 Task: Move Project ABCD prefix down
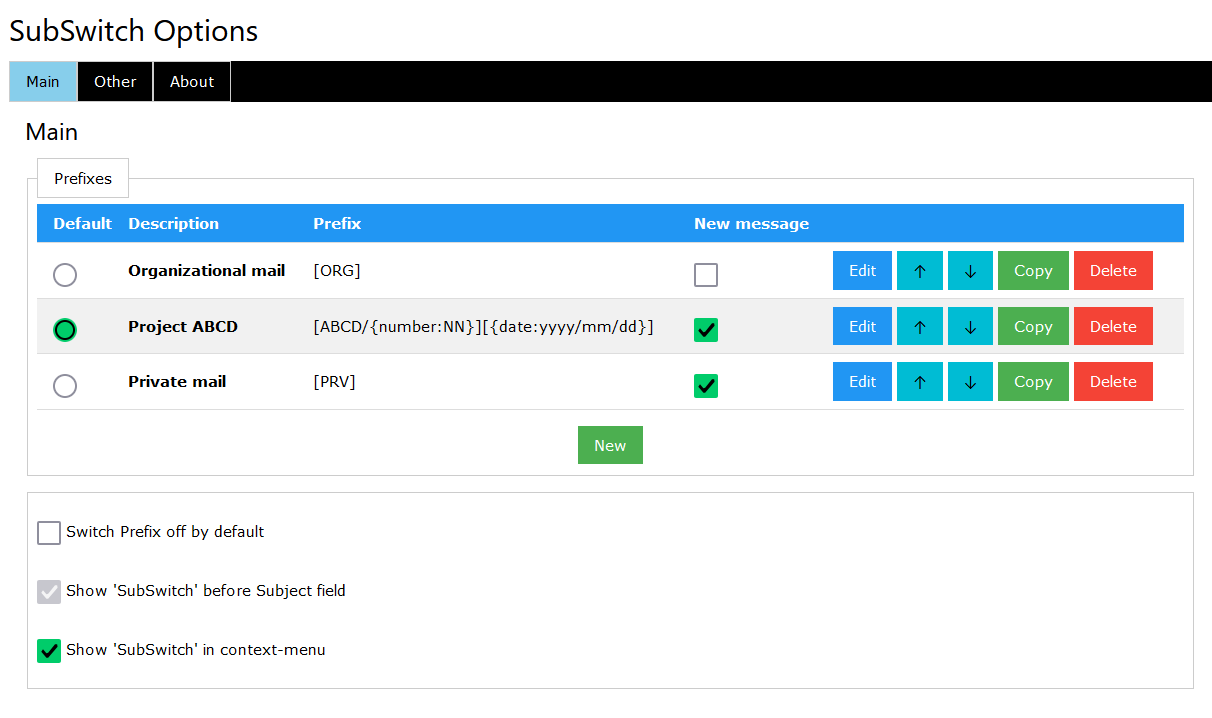click(x=970, y=326)
